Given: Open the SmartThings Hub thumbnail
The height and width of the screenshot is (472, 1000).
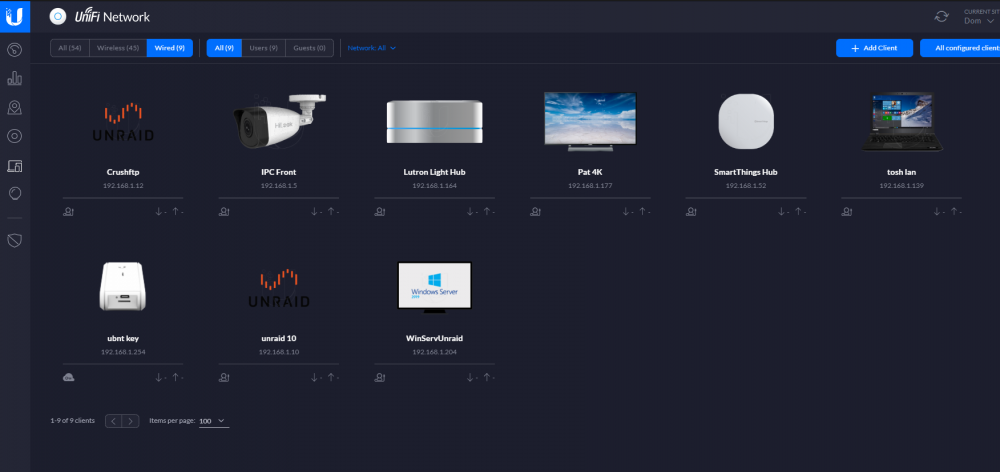Looking at the screenshot, I should [x=746, y=121].
